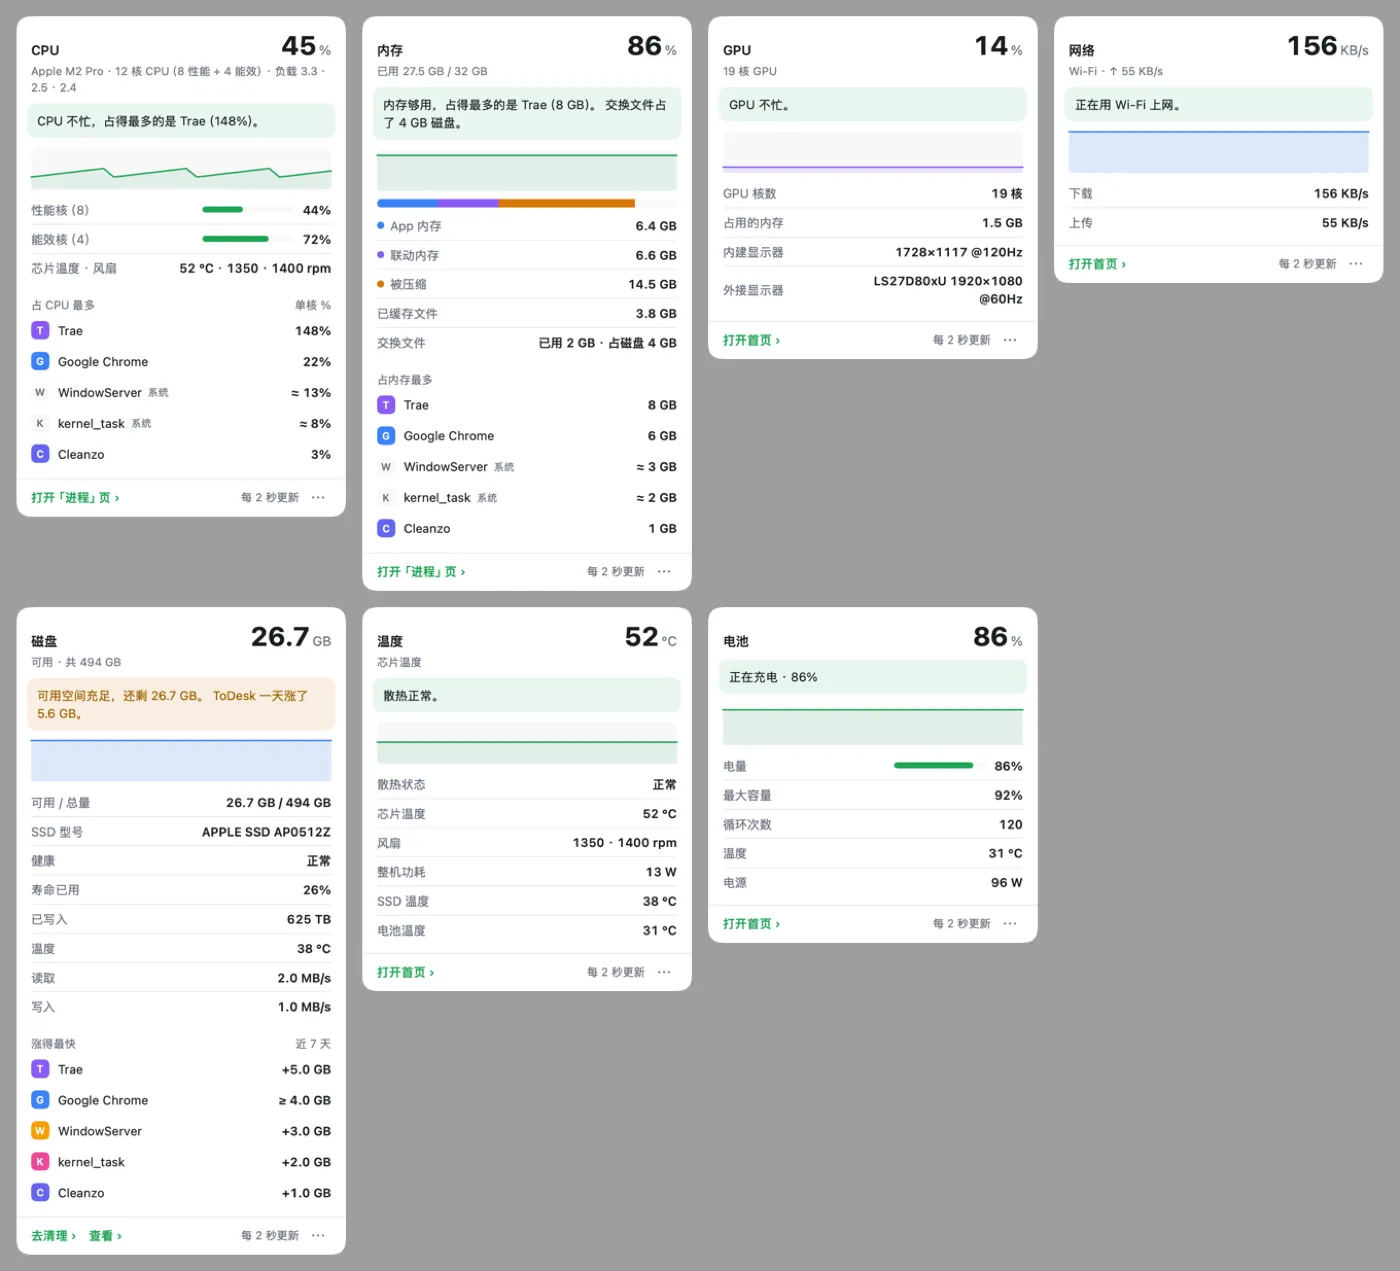
Task: Click Trae icon in CPU top processes list
Action: coord(40,331)
